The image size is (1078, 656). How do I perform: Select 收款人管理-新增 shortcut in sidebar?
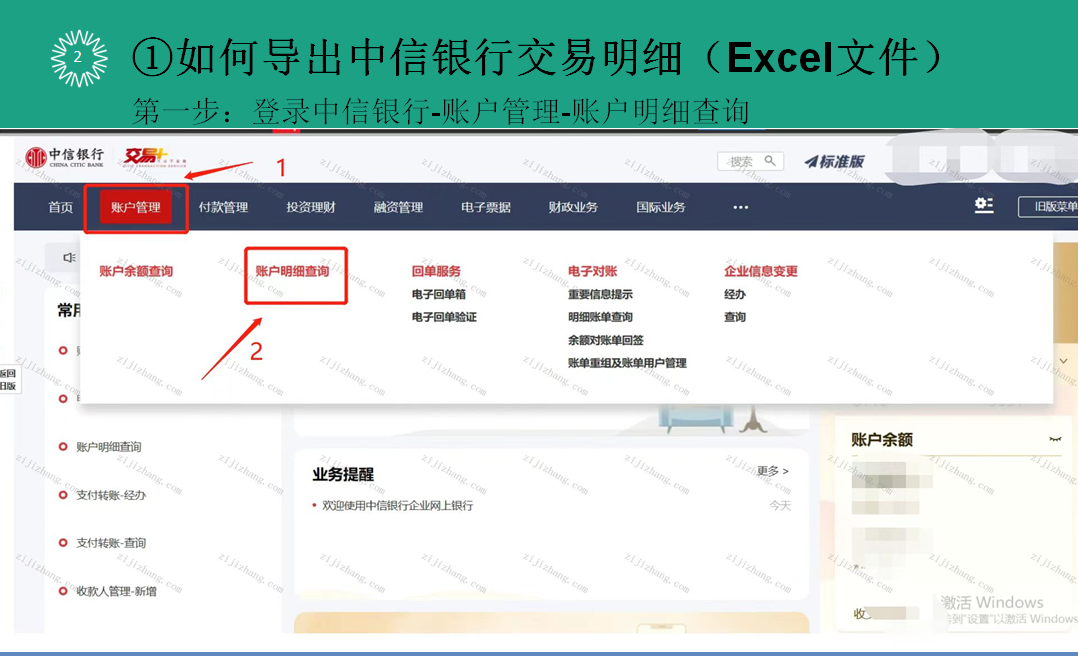click(116, 591)
